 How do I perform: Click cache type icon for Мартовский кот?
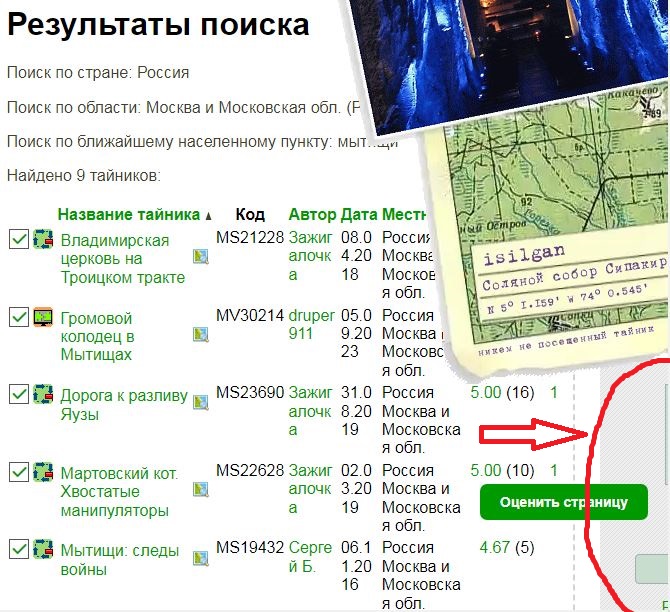point(43,472)
